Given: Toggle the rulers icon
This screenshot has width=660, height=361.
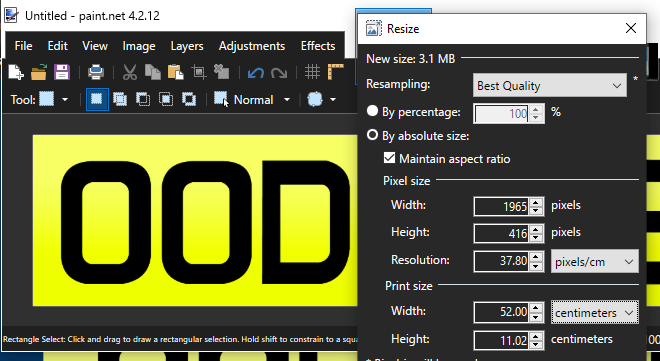Looking at the screenshot, I should (x=335, y=72).
